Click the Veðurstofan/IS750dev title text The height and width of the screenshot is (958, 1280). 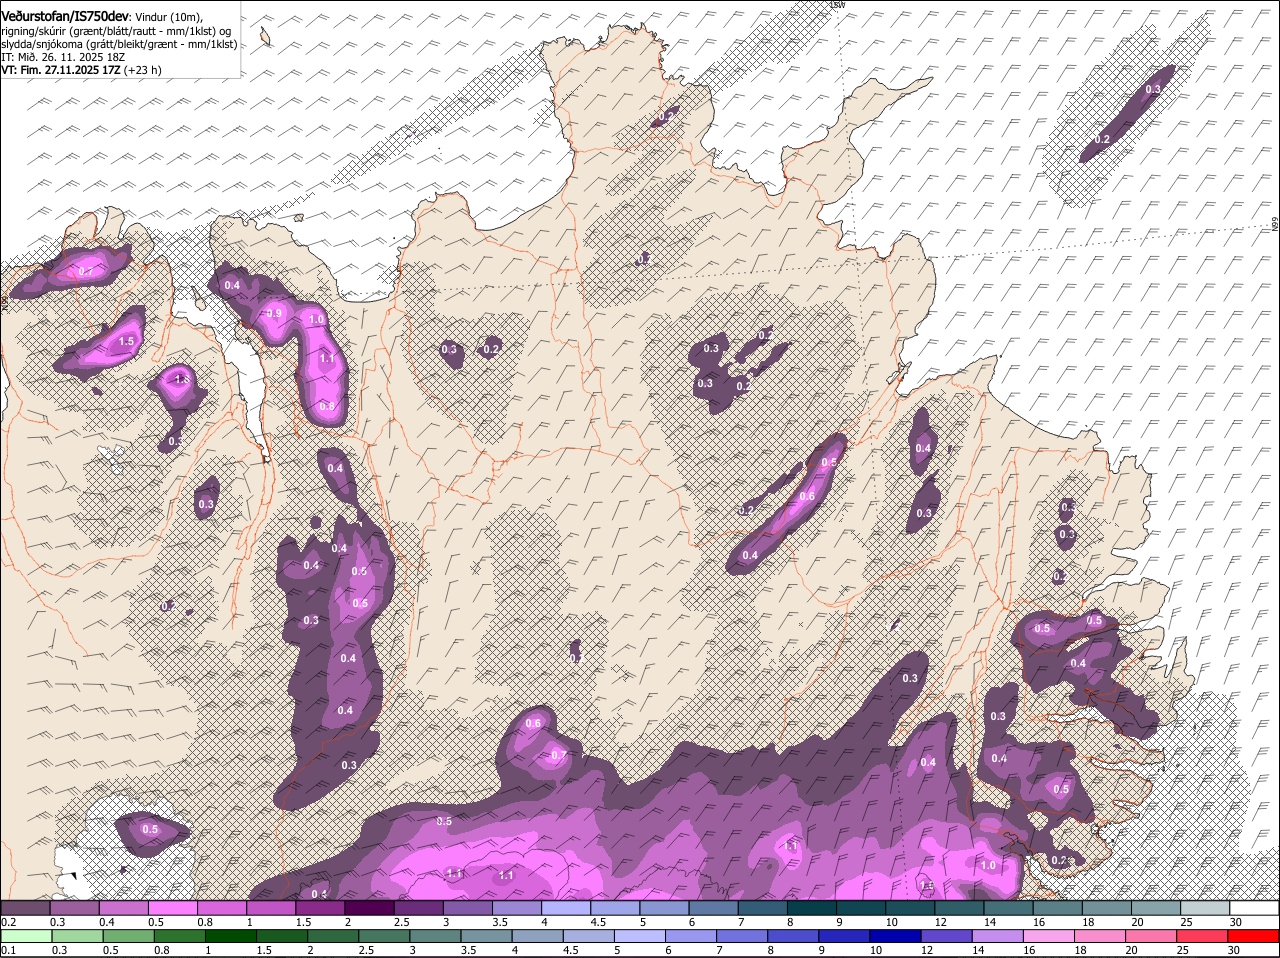[x=64, y=16]
